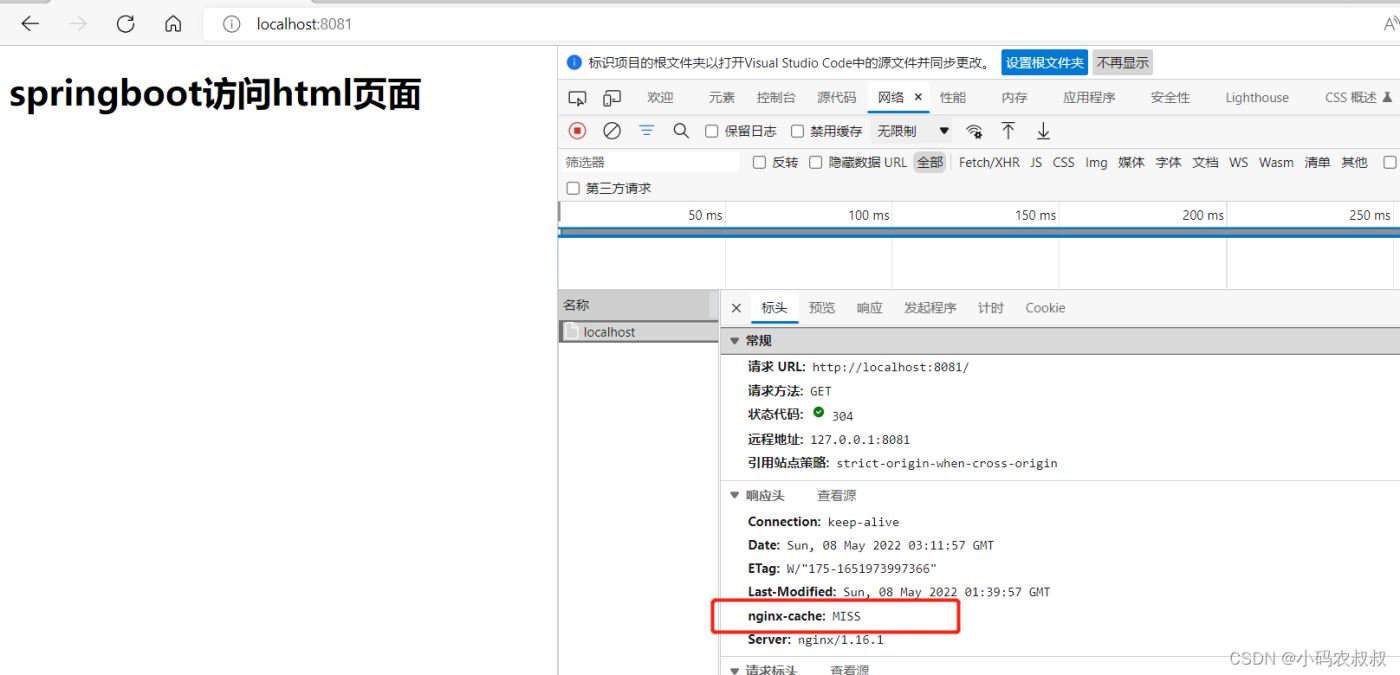Click the export HAR download arrow
This screenshot has width=1400, height=675.
tap(1043, 131)
